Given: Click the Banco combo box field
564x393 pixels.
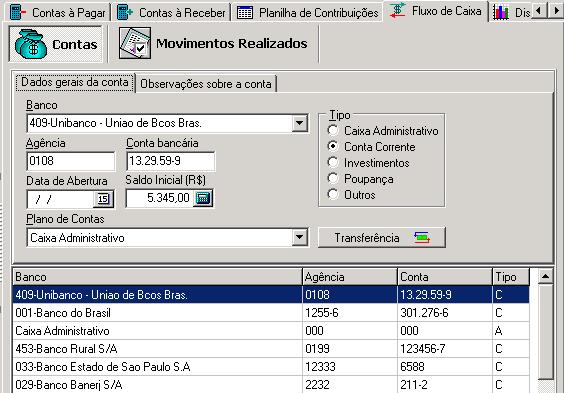Looking at the screenshot, I should (167, 123).
